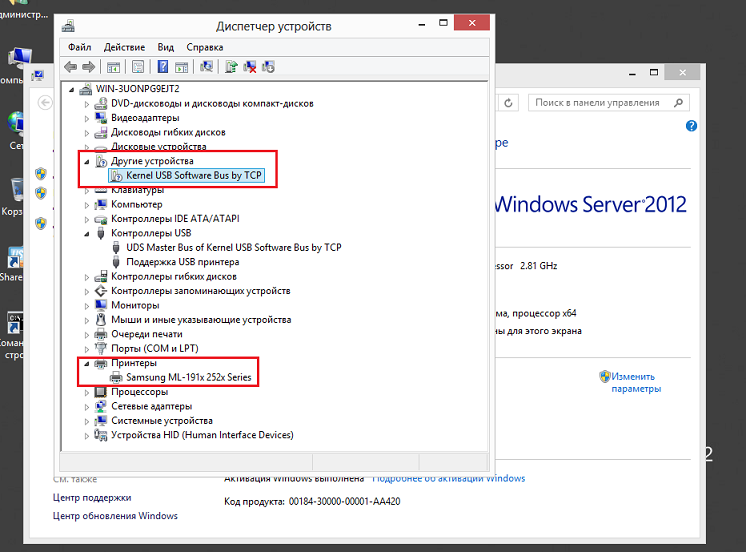Image resolution: width=746 pixels, height=552 pixels.
Task: Click the Disable device toolbar icon
Action: point(268,67)
